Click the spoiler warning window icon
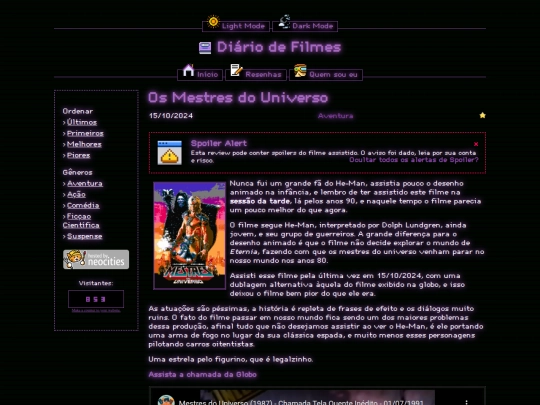 click(x=169, y=152)
